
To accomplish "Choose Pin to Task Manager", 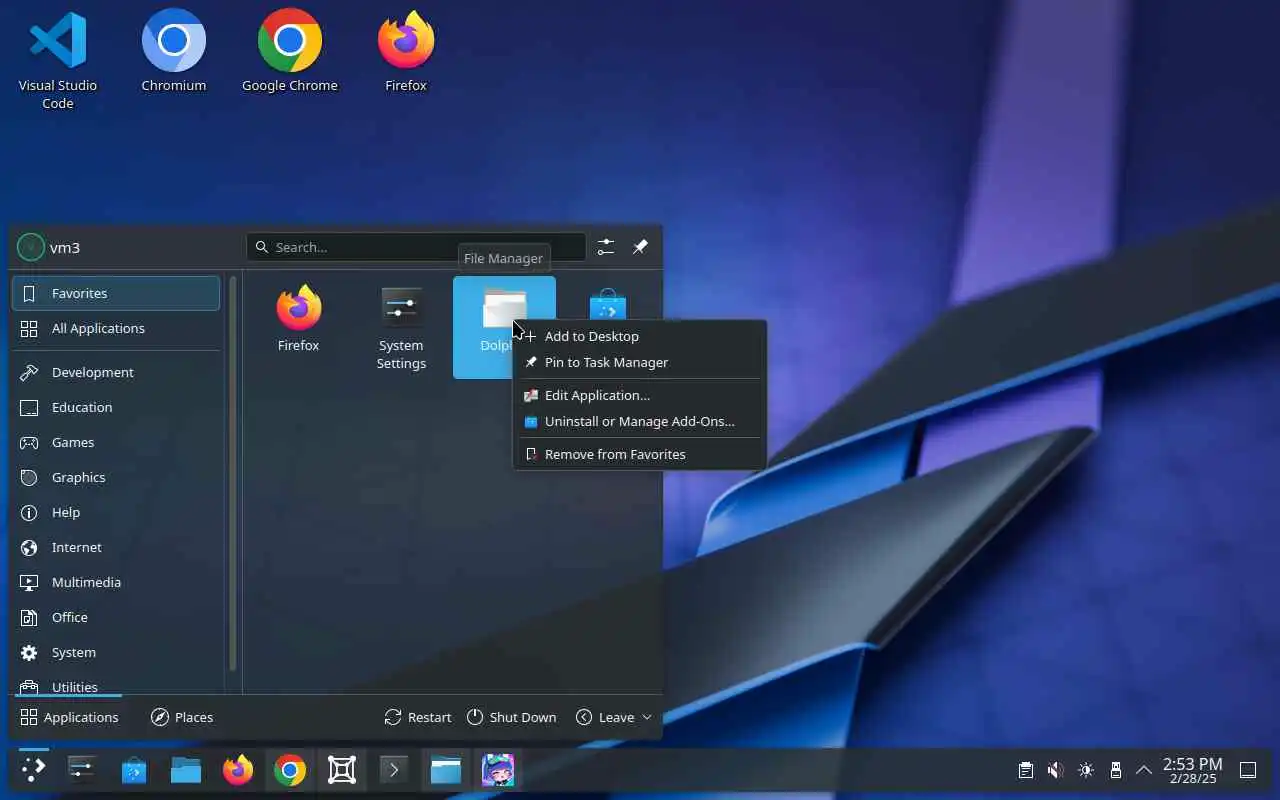I will pos(639,362).
